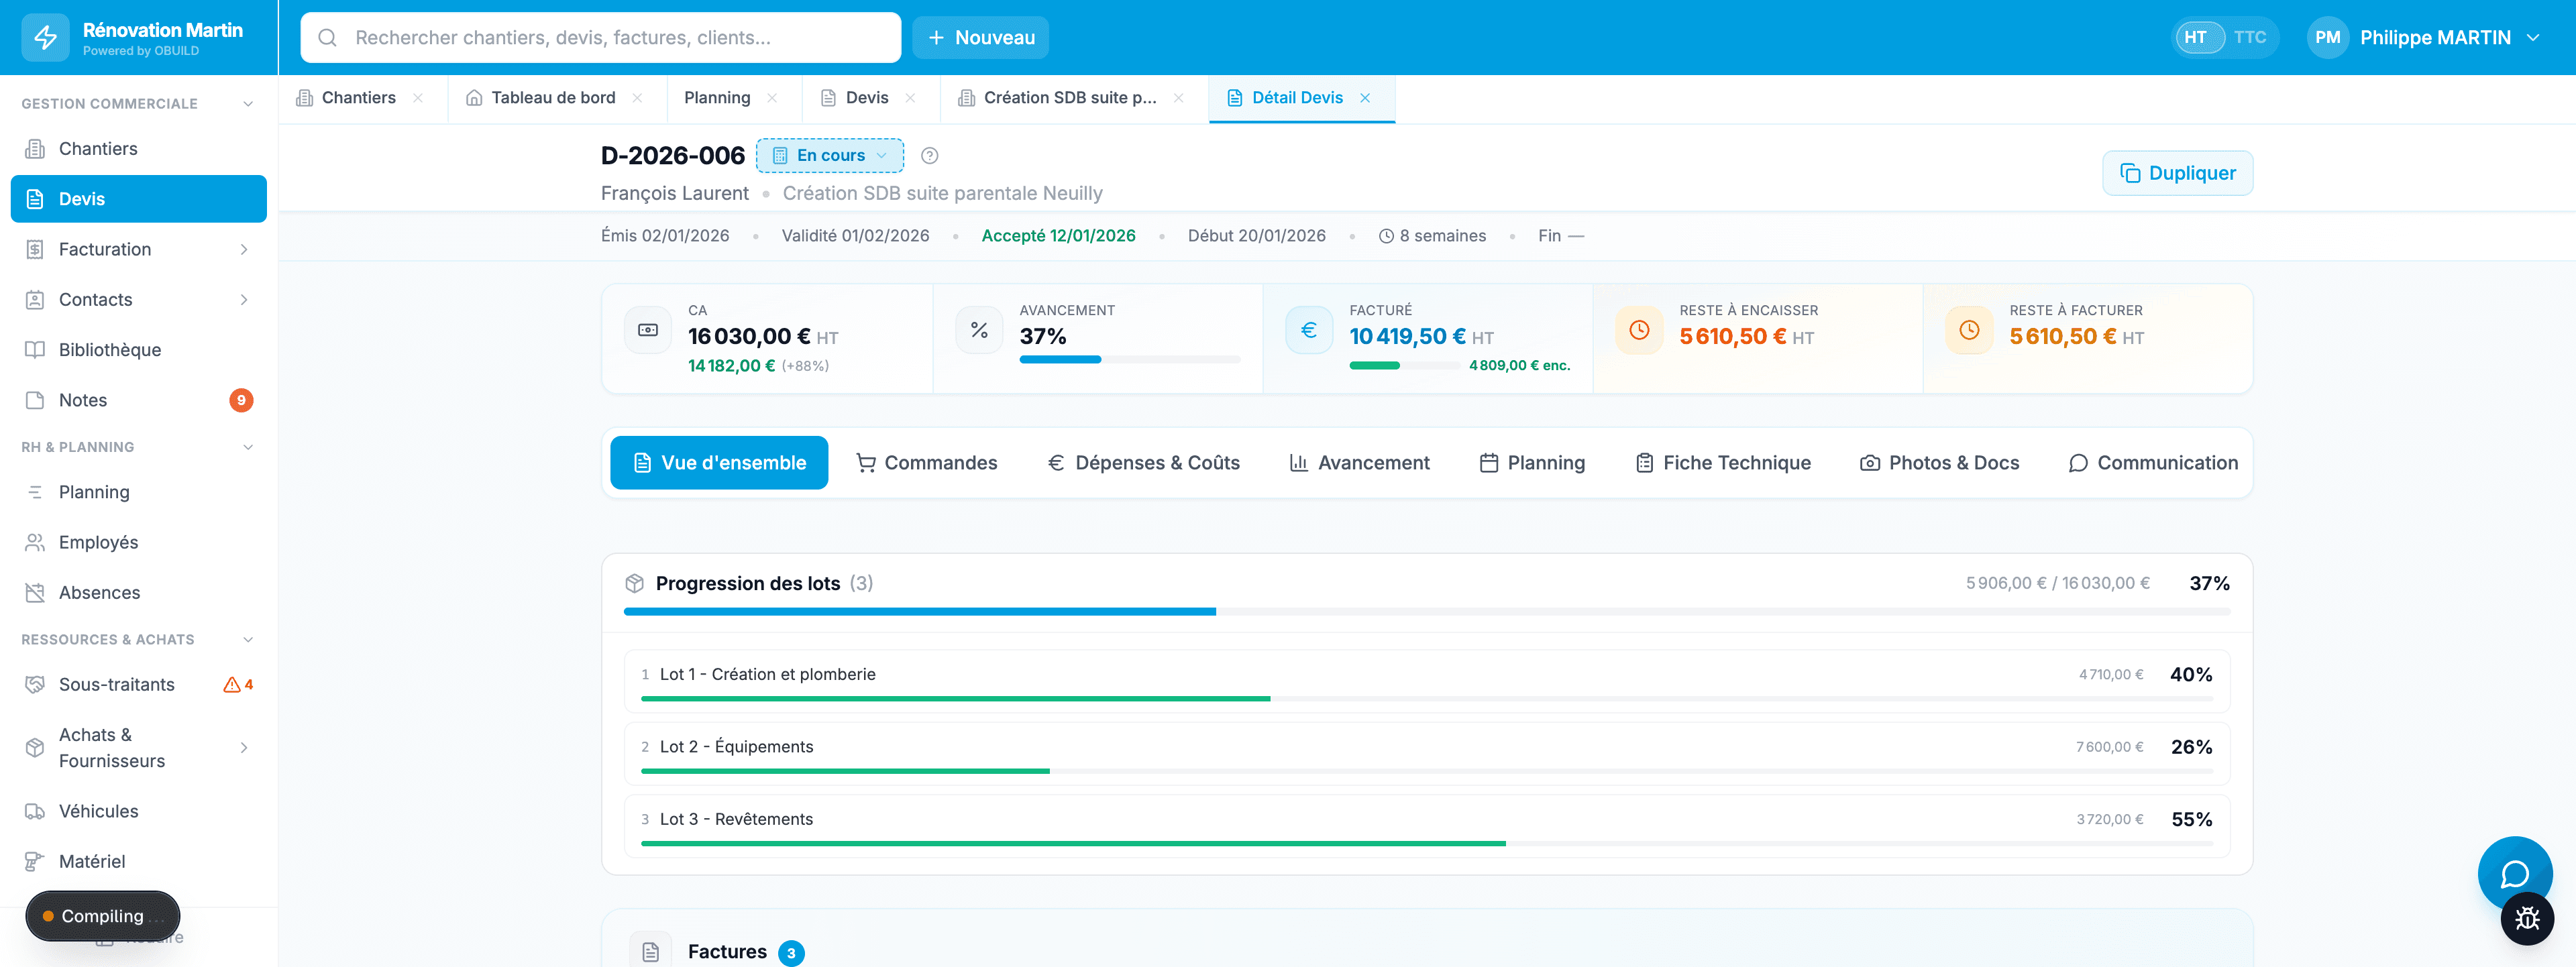2576x967 pixels.
Task: Open Bibliothèque in the sidebar
Action: tap(139, 350)
